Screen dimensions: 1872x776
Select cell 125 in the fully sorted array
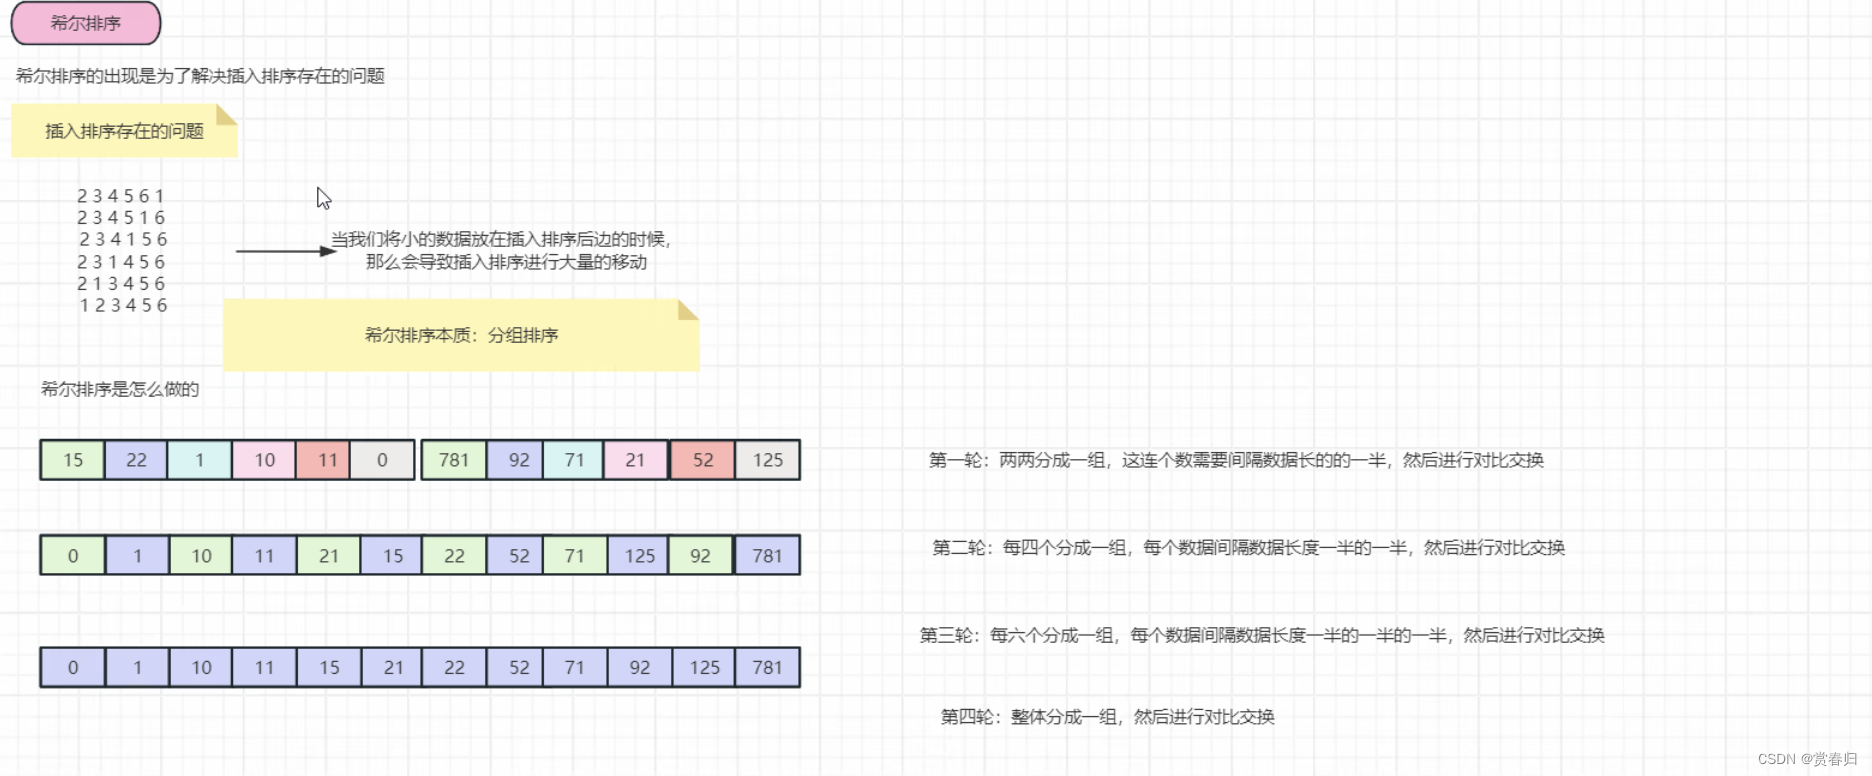(705, 668)
